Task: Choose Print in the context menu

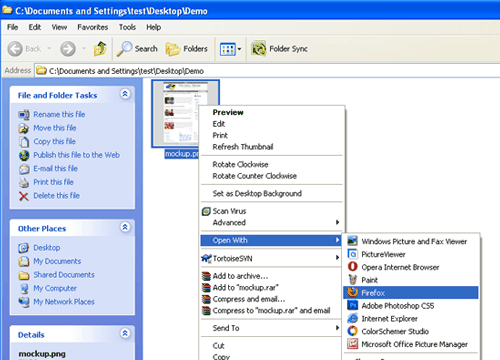Action: pos(272,135)
